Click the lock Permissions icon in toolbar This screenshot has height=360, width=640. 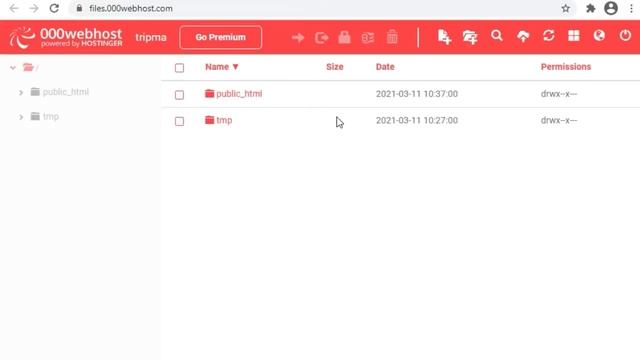click(x=344, y=37)
